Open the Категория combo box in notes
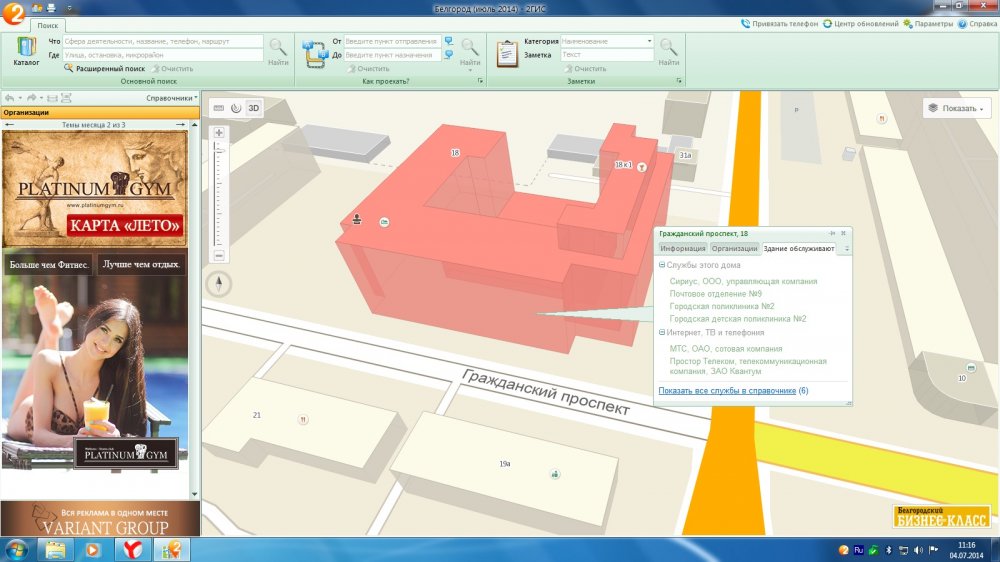 point(606,42)
